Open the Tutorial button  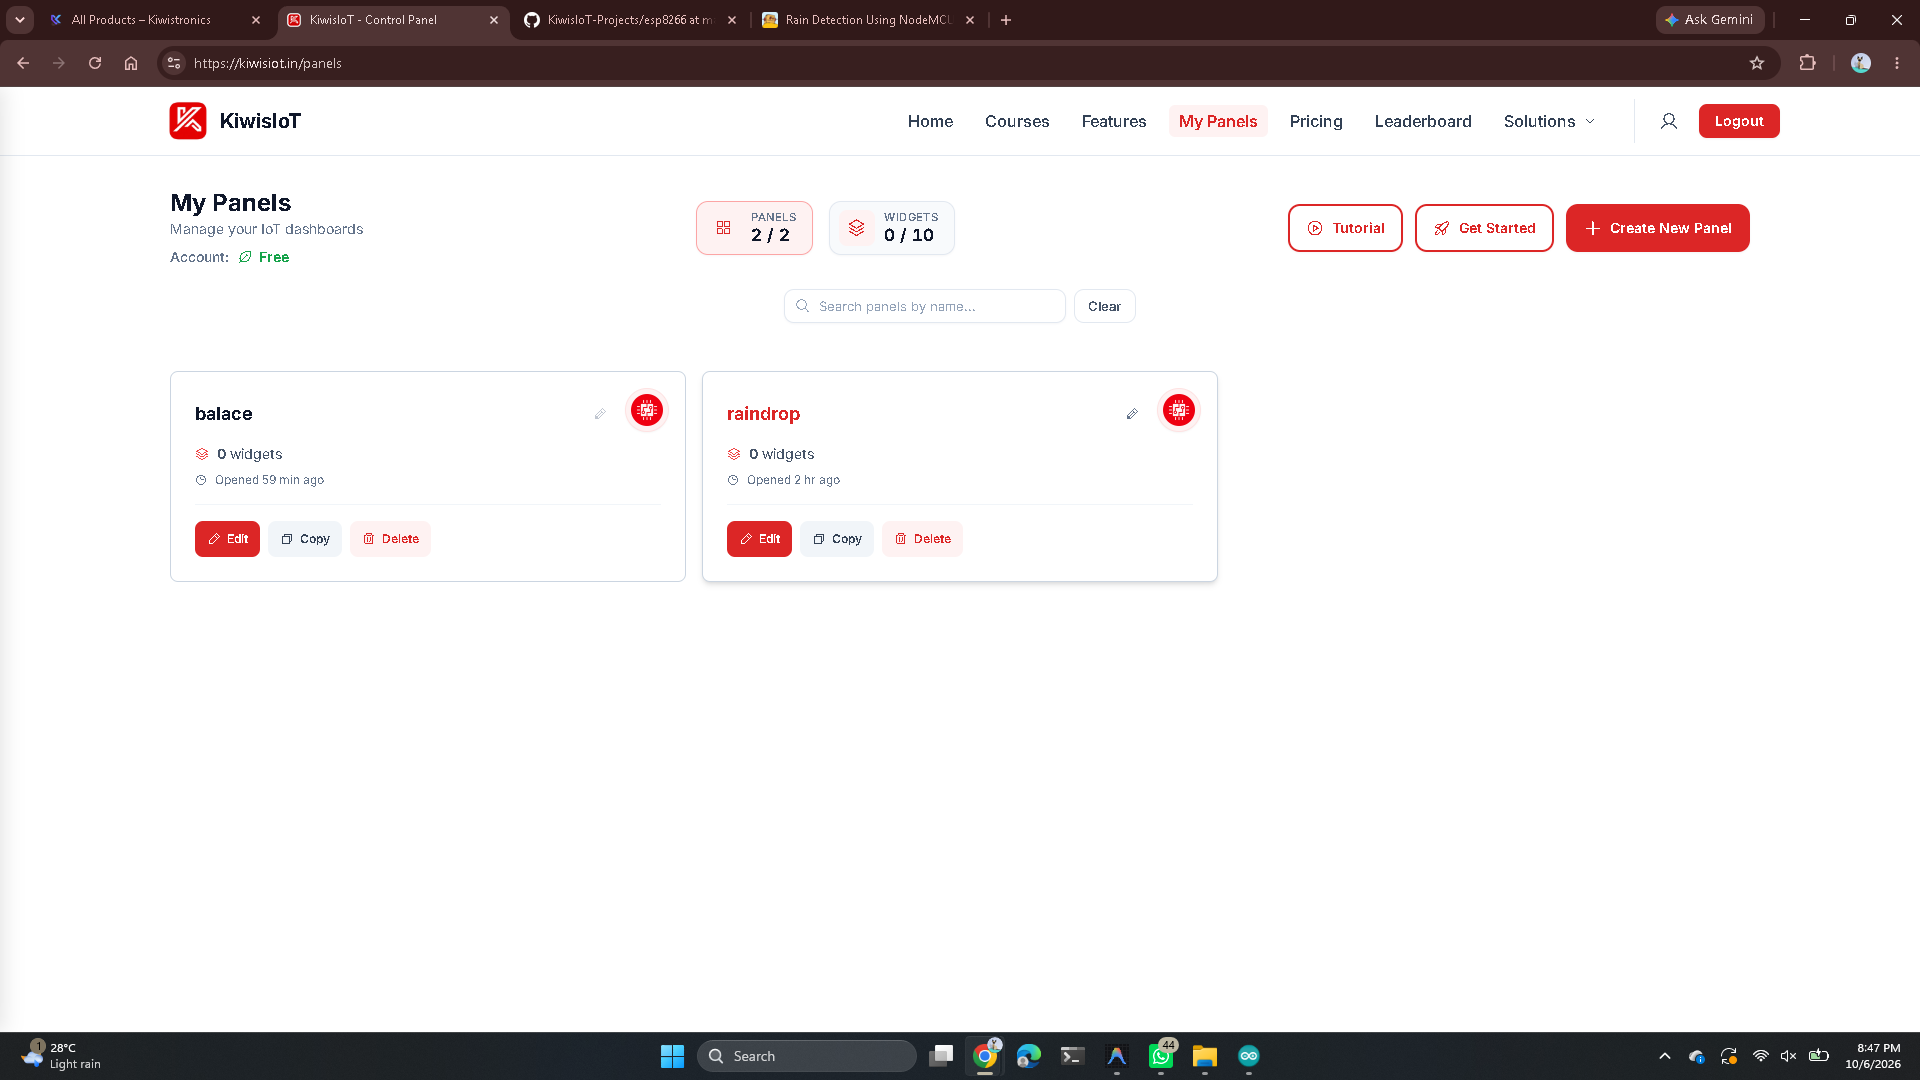[1345, 228]
